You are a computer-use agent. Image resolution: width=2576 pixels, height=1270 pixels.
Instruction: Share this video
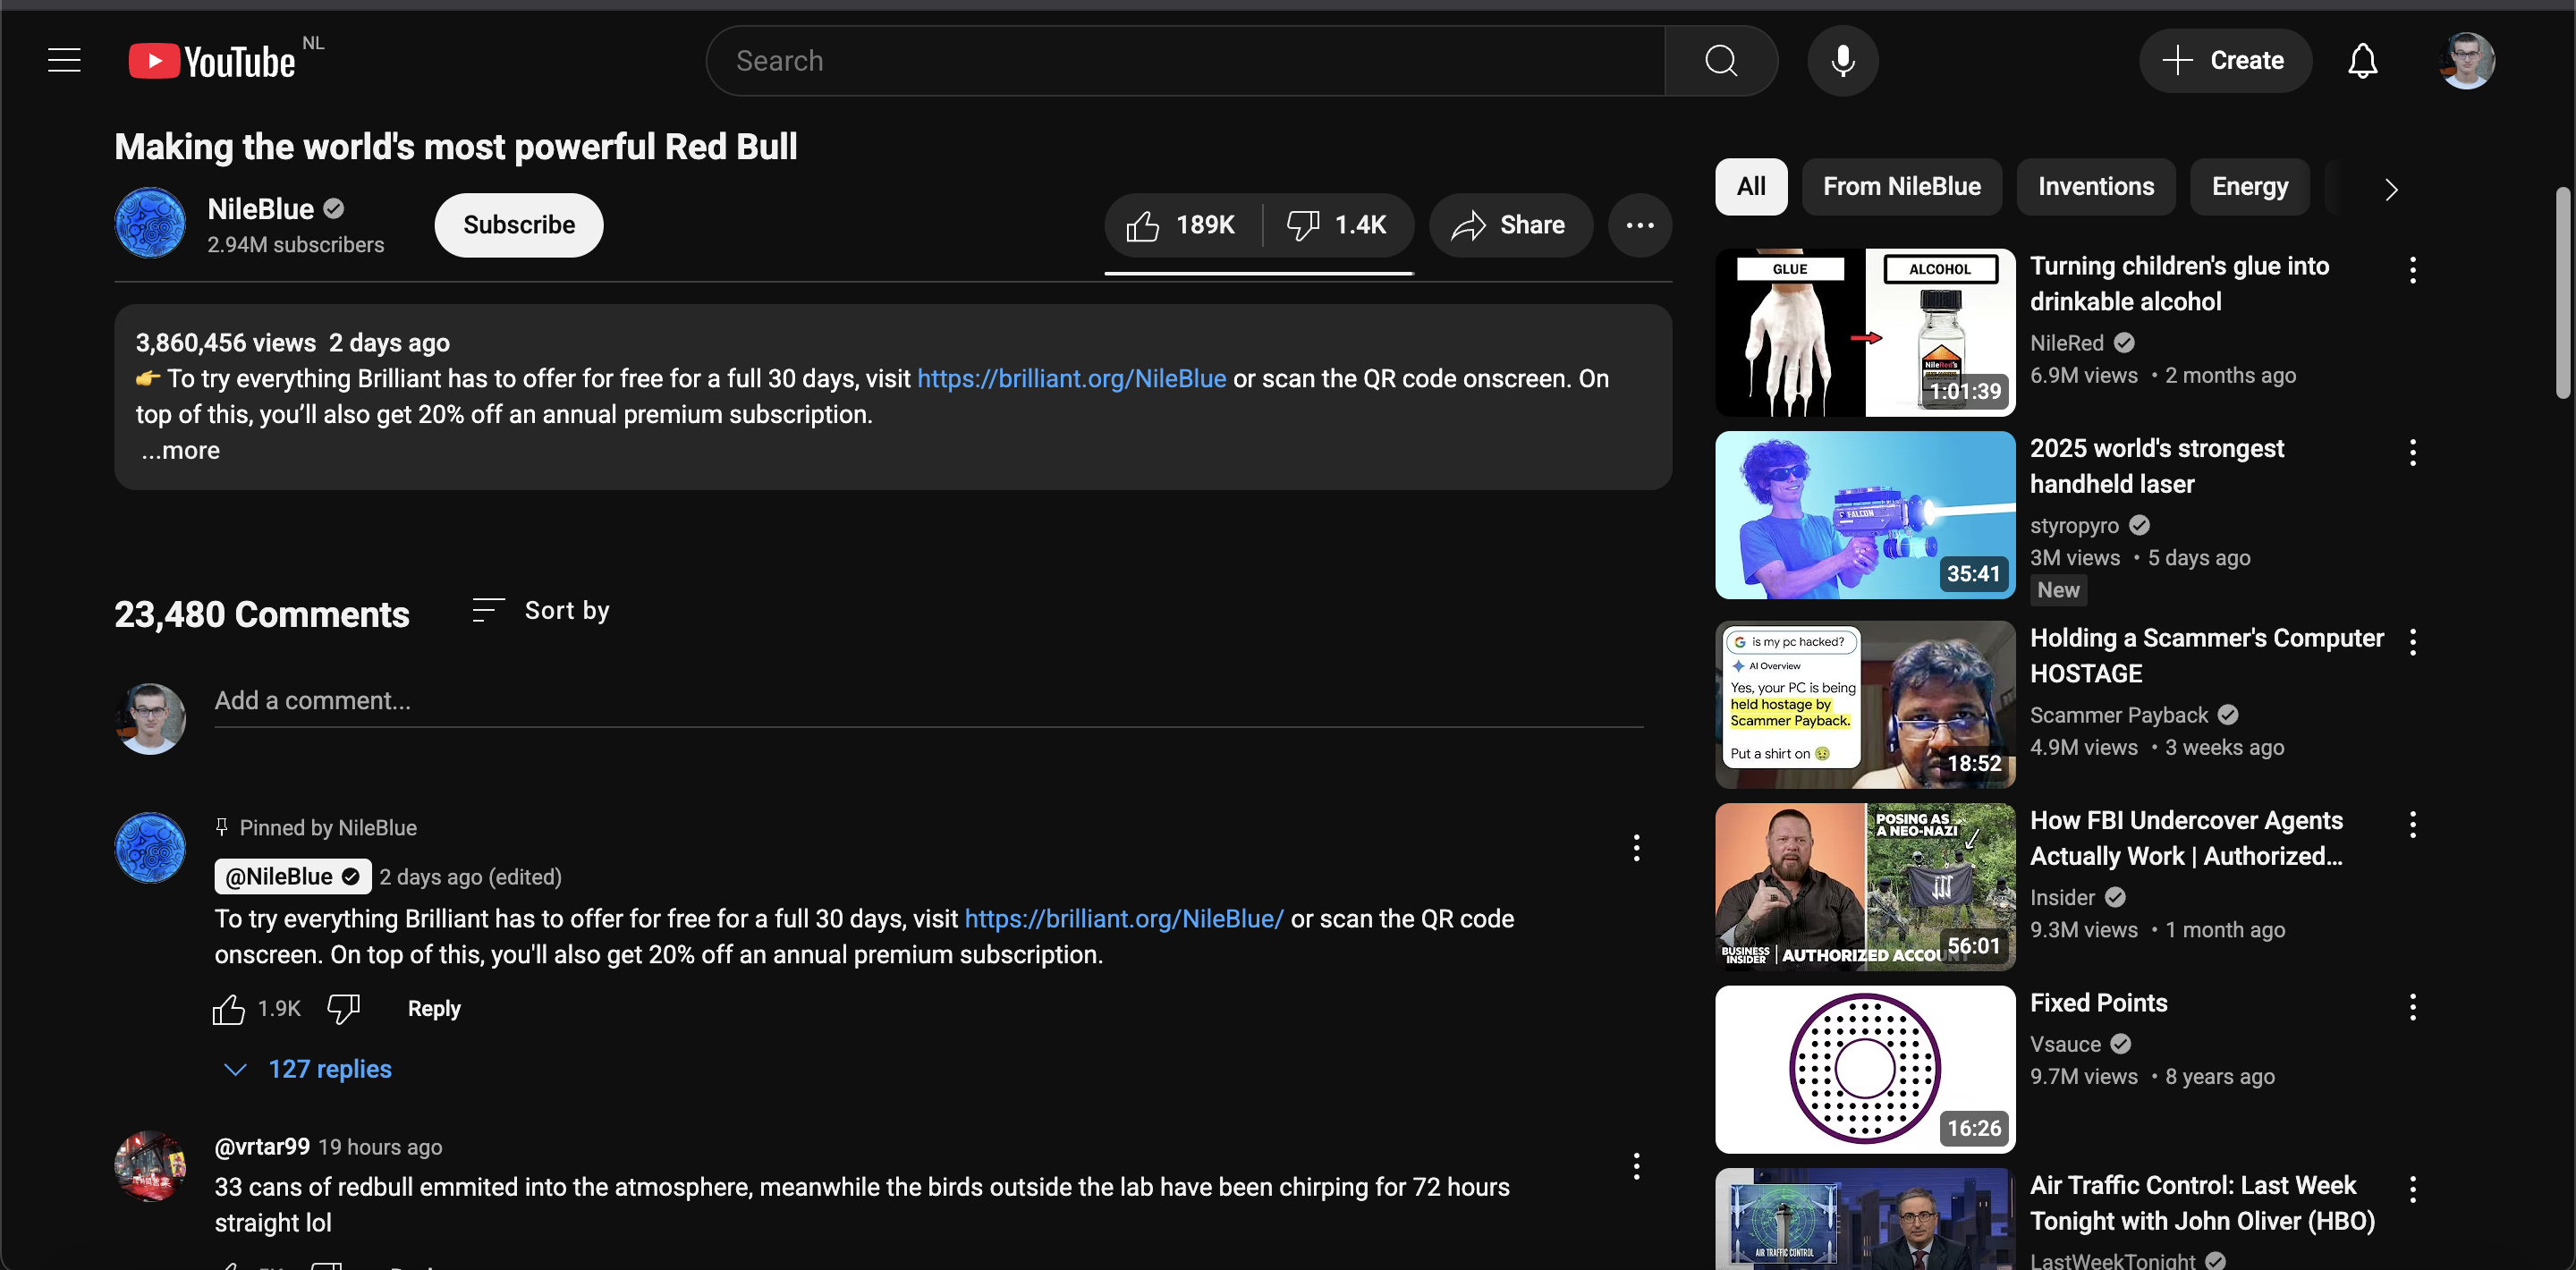click(x=1510, y=225)
